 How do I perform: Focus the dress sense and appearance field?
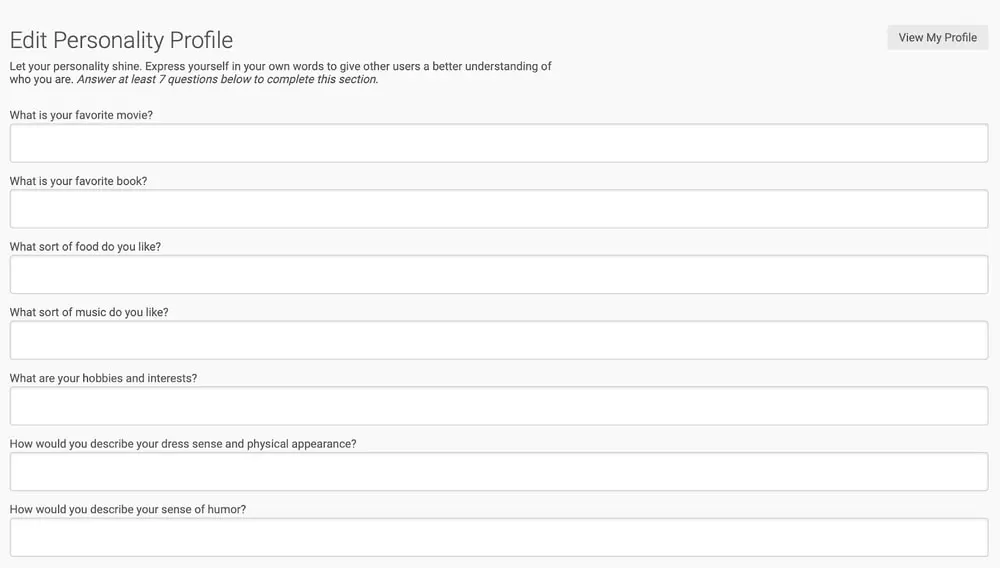(x=499, y=472)
